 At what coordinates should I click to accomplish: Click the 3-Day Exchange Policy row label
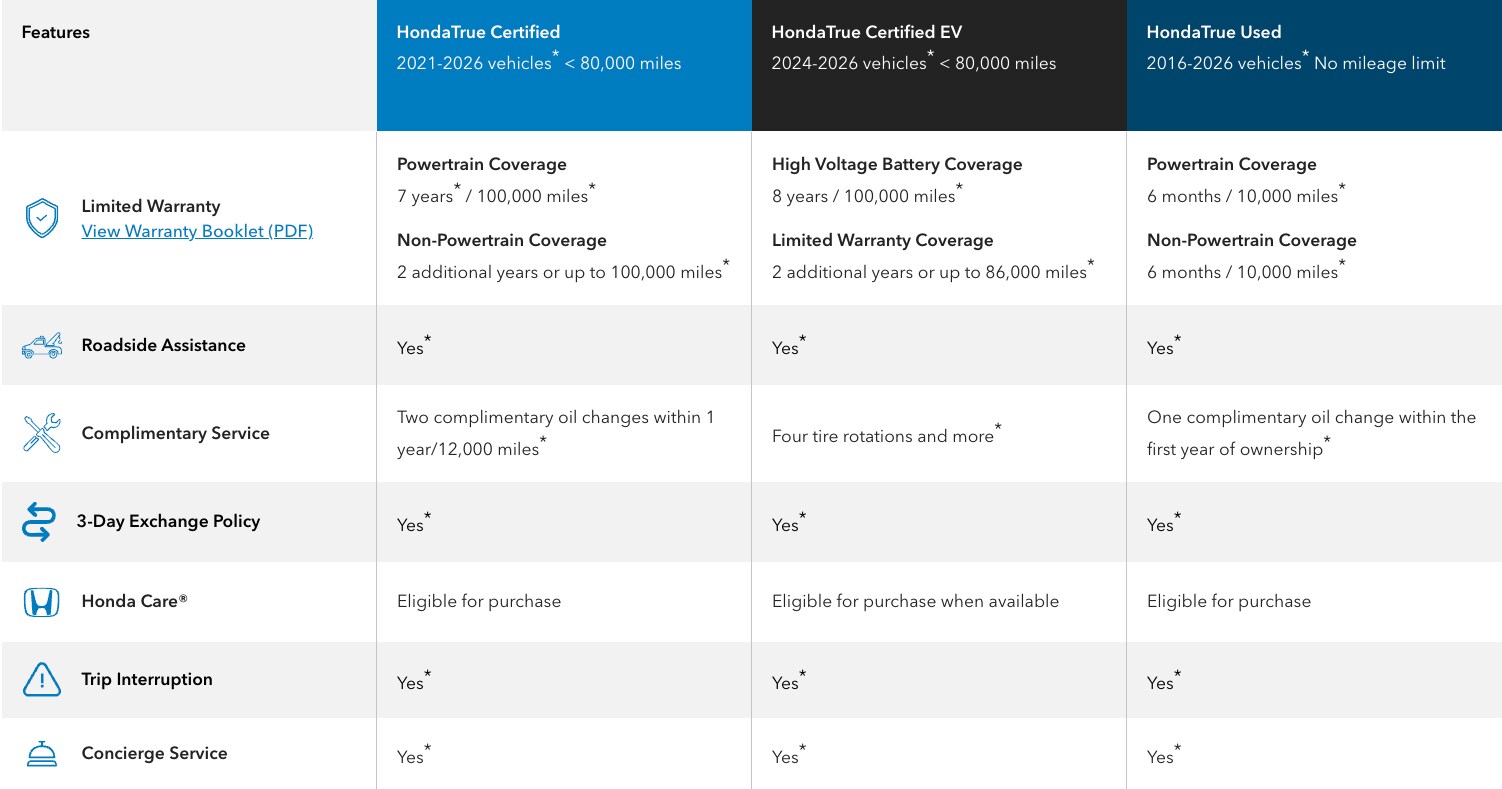coord(168,521)
